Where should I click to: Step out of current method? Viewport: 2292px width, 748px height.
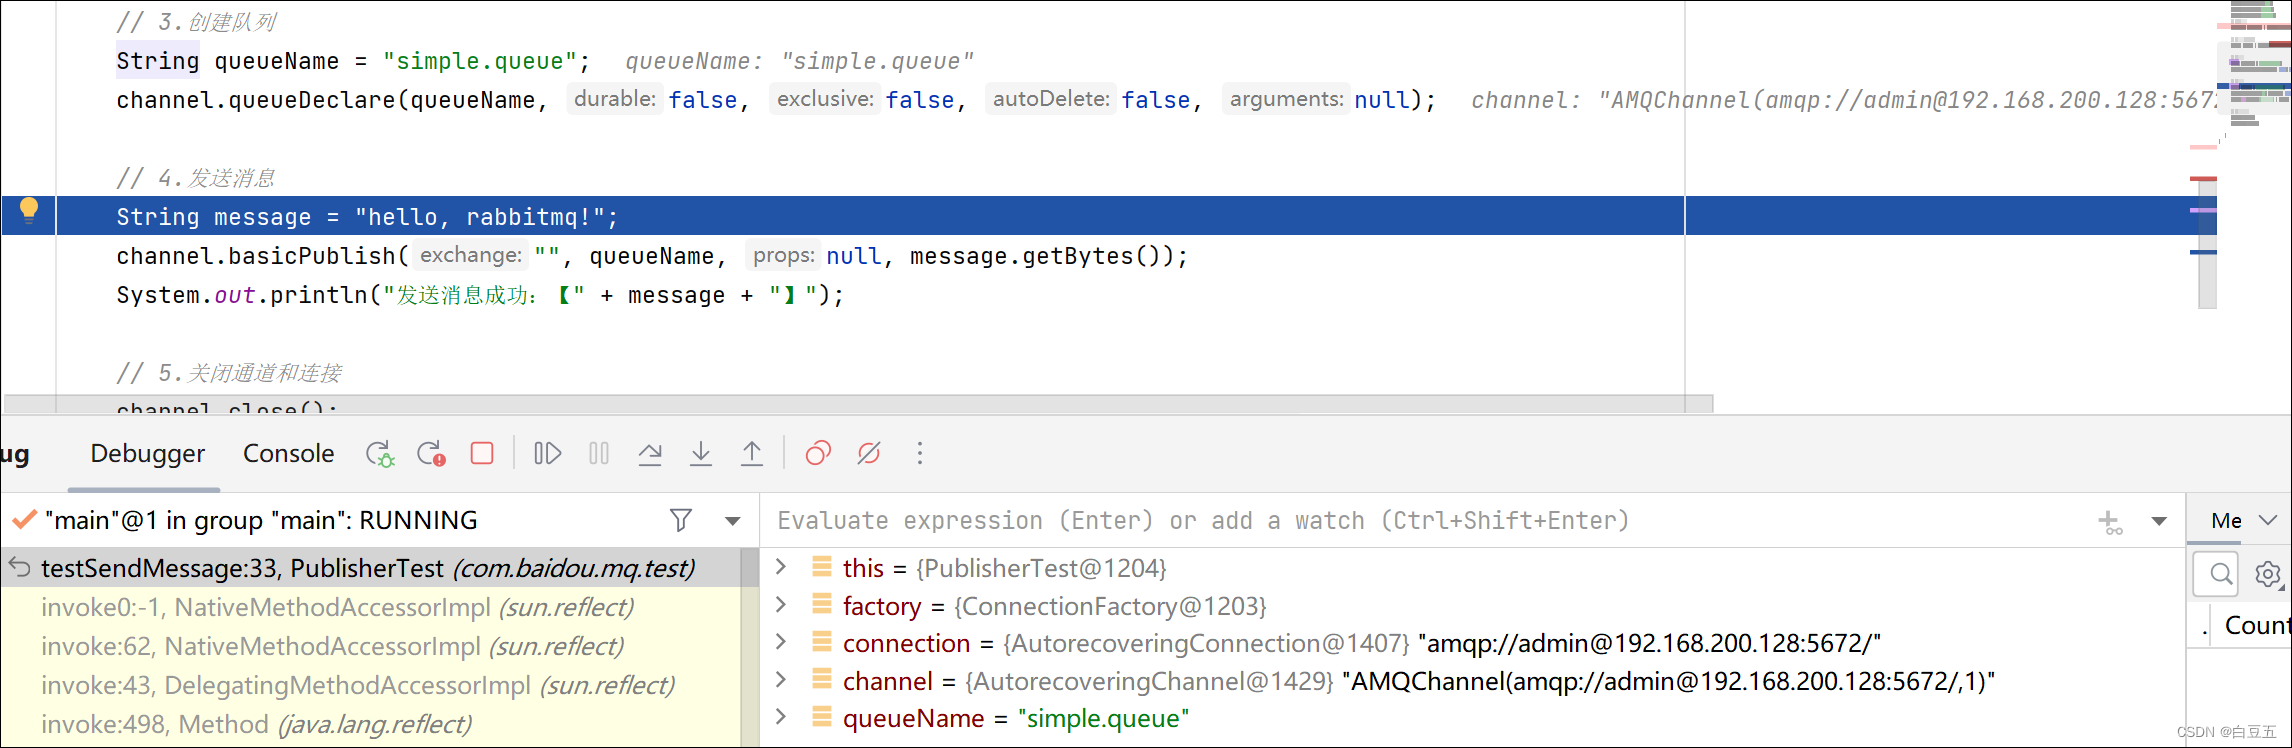pyautogui.click(x=752, y=454)
